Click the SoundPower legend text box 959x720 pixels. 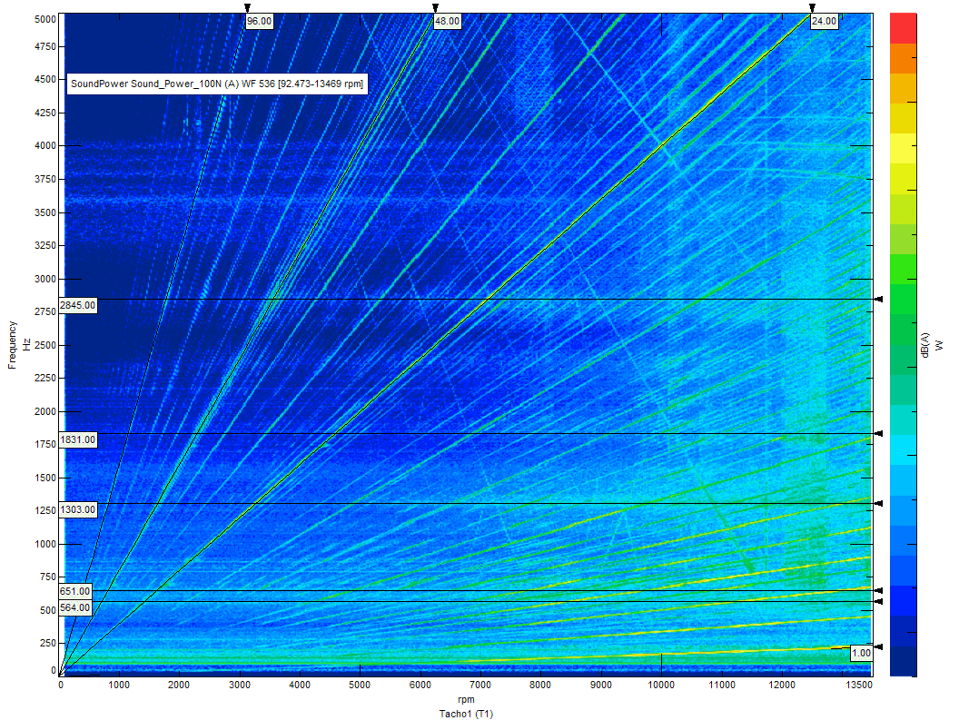coord(217,85)
